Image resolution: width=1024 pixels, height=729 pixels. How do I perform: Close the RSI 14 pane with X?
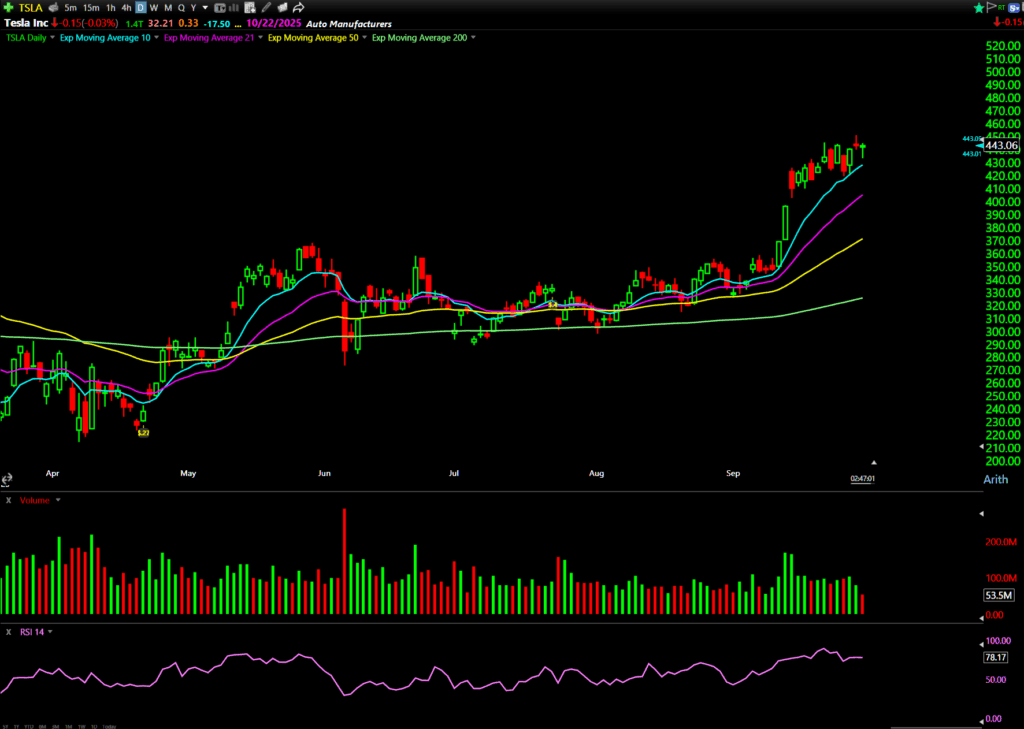pos(8,632)
